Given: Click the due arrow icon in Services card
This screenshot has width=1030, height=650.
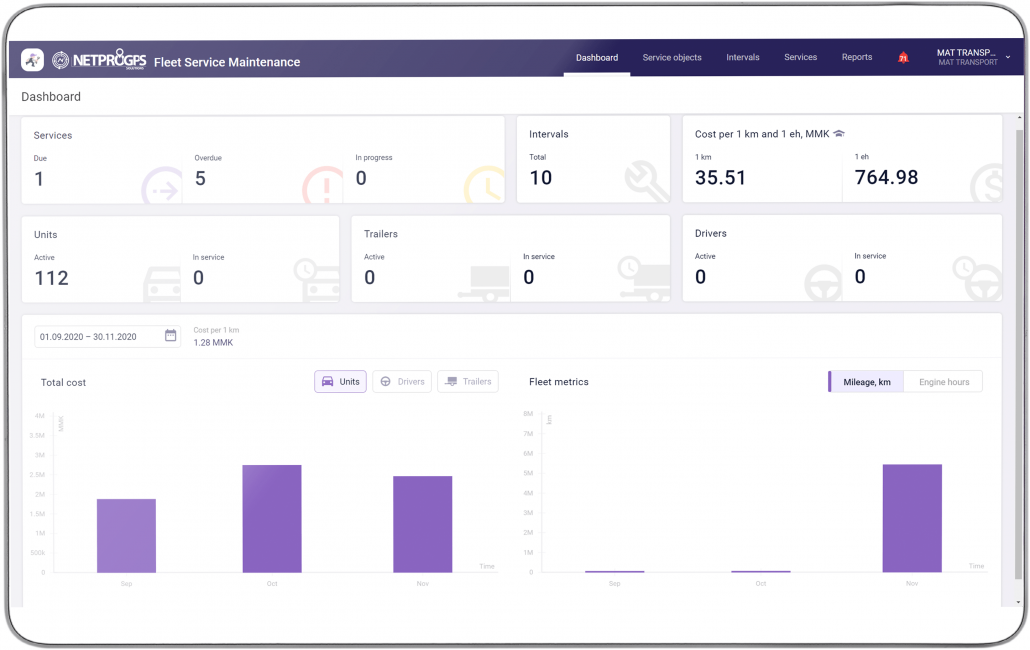Looking at the screenshot, I should (162, 187).
